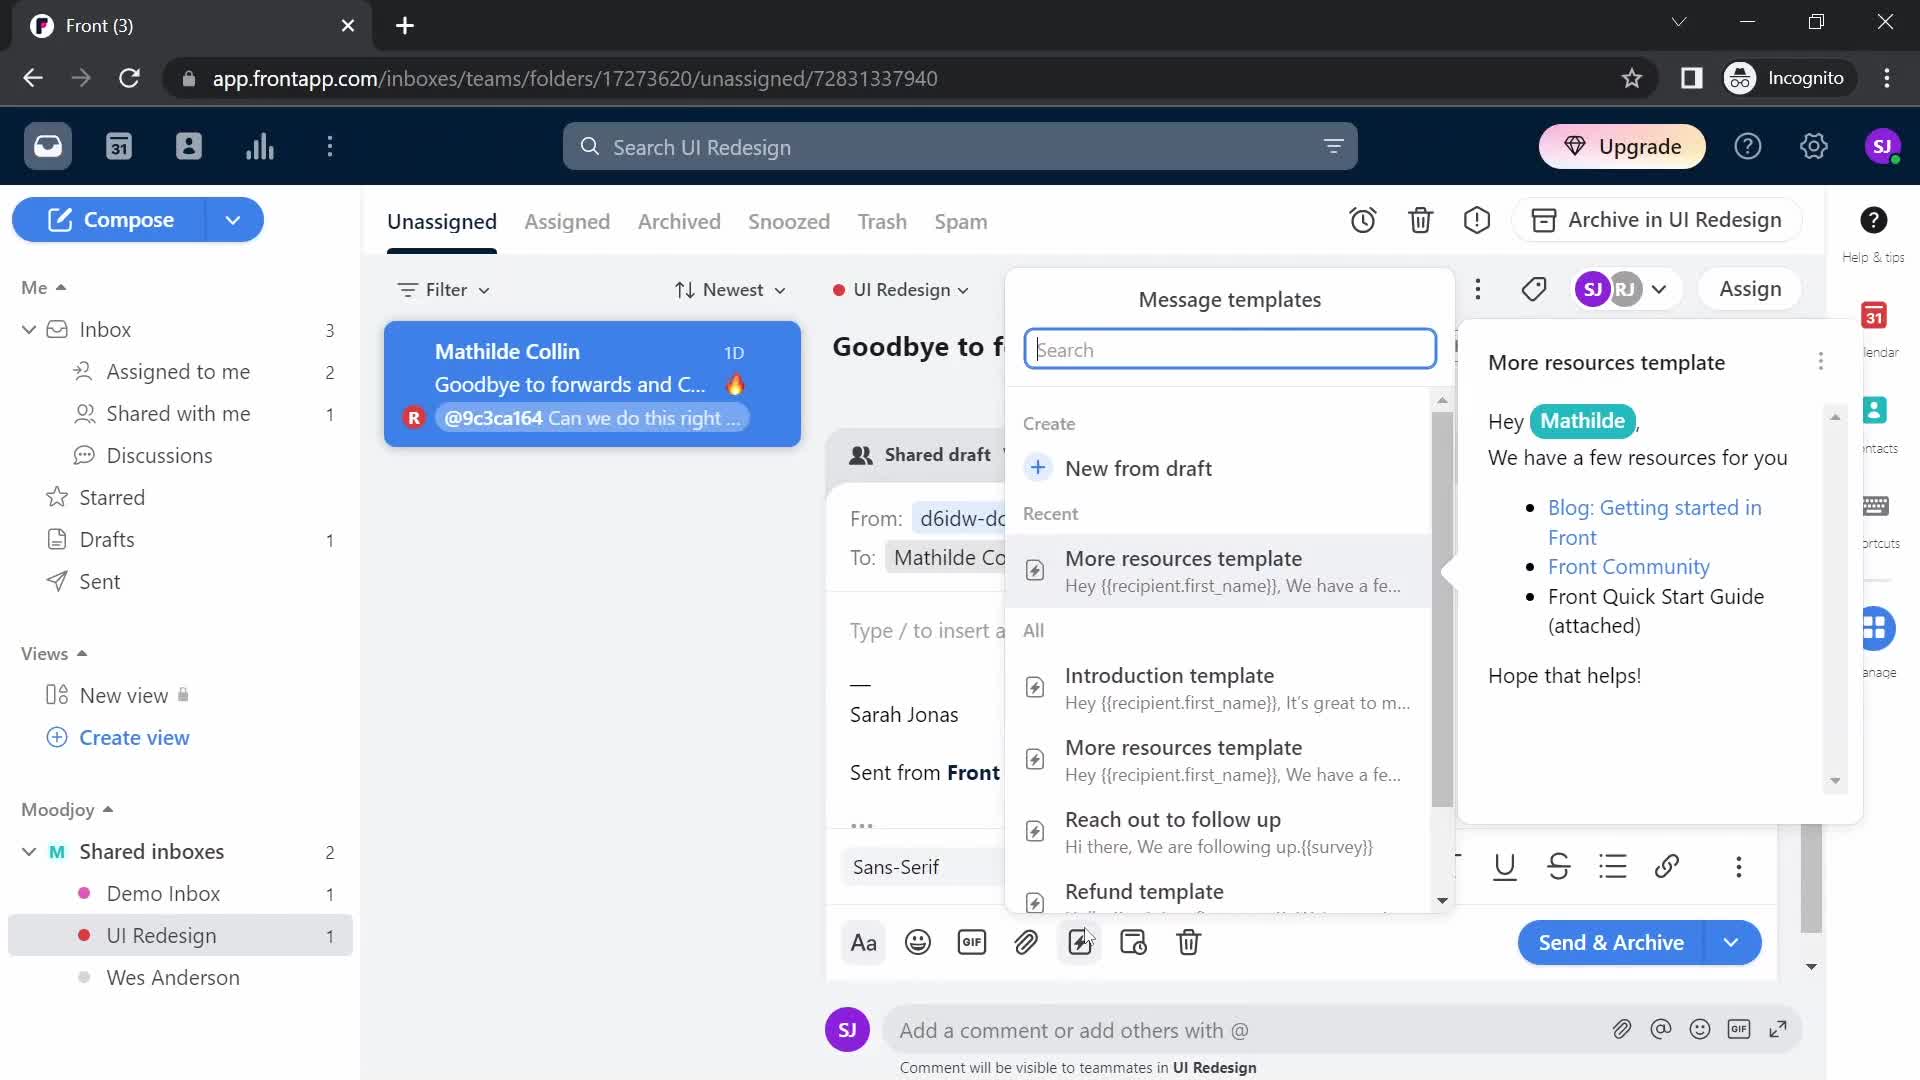Open template preview options dots
The image size is (1920, 1080).
(x=1821, y=362)
